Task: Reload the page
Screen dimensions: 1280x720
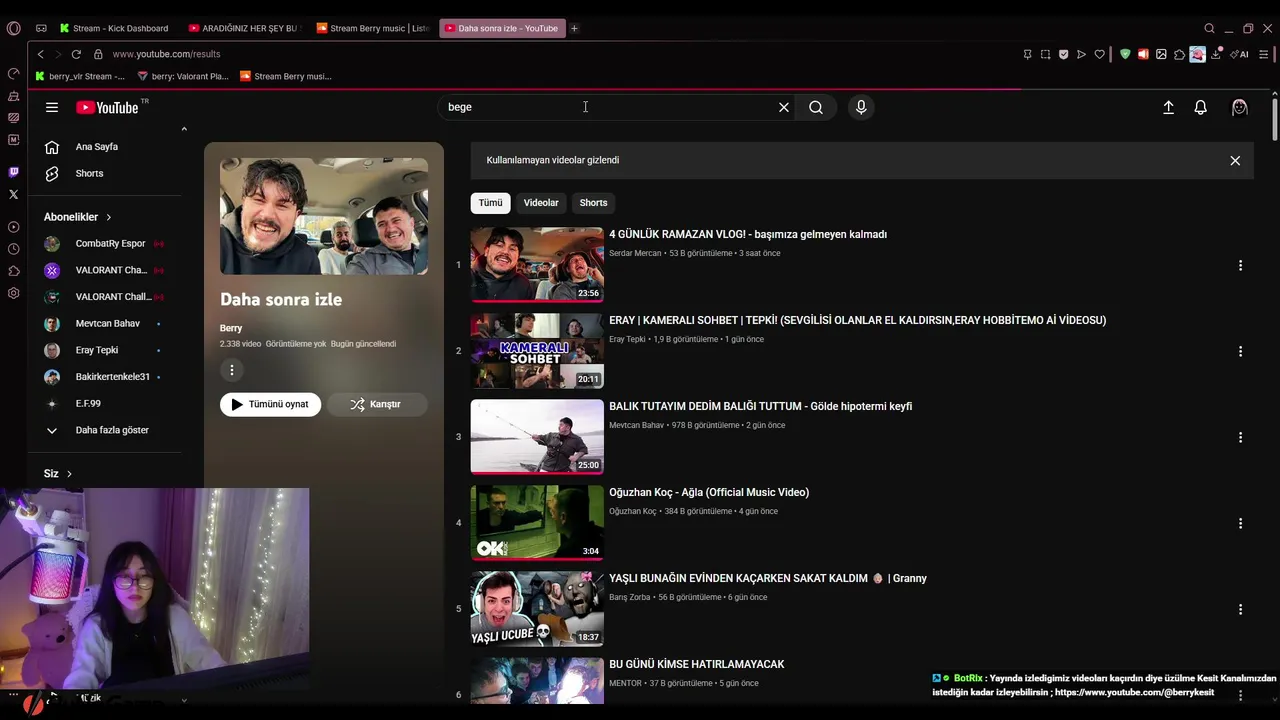Action: [x=76, y=54]
